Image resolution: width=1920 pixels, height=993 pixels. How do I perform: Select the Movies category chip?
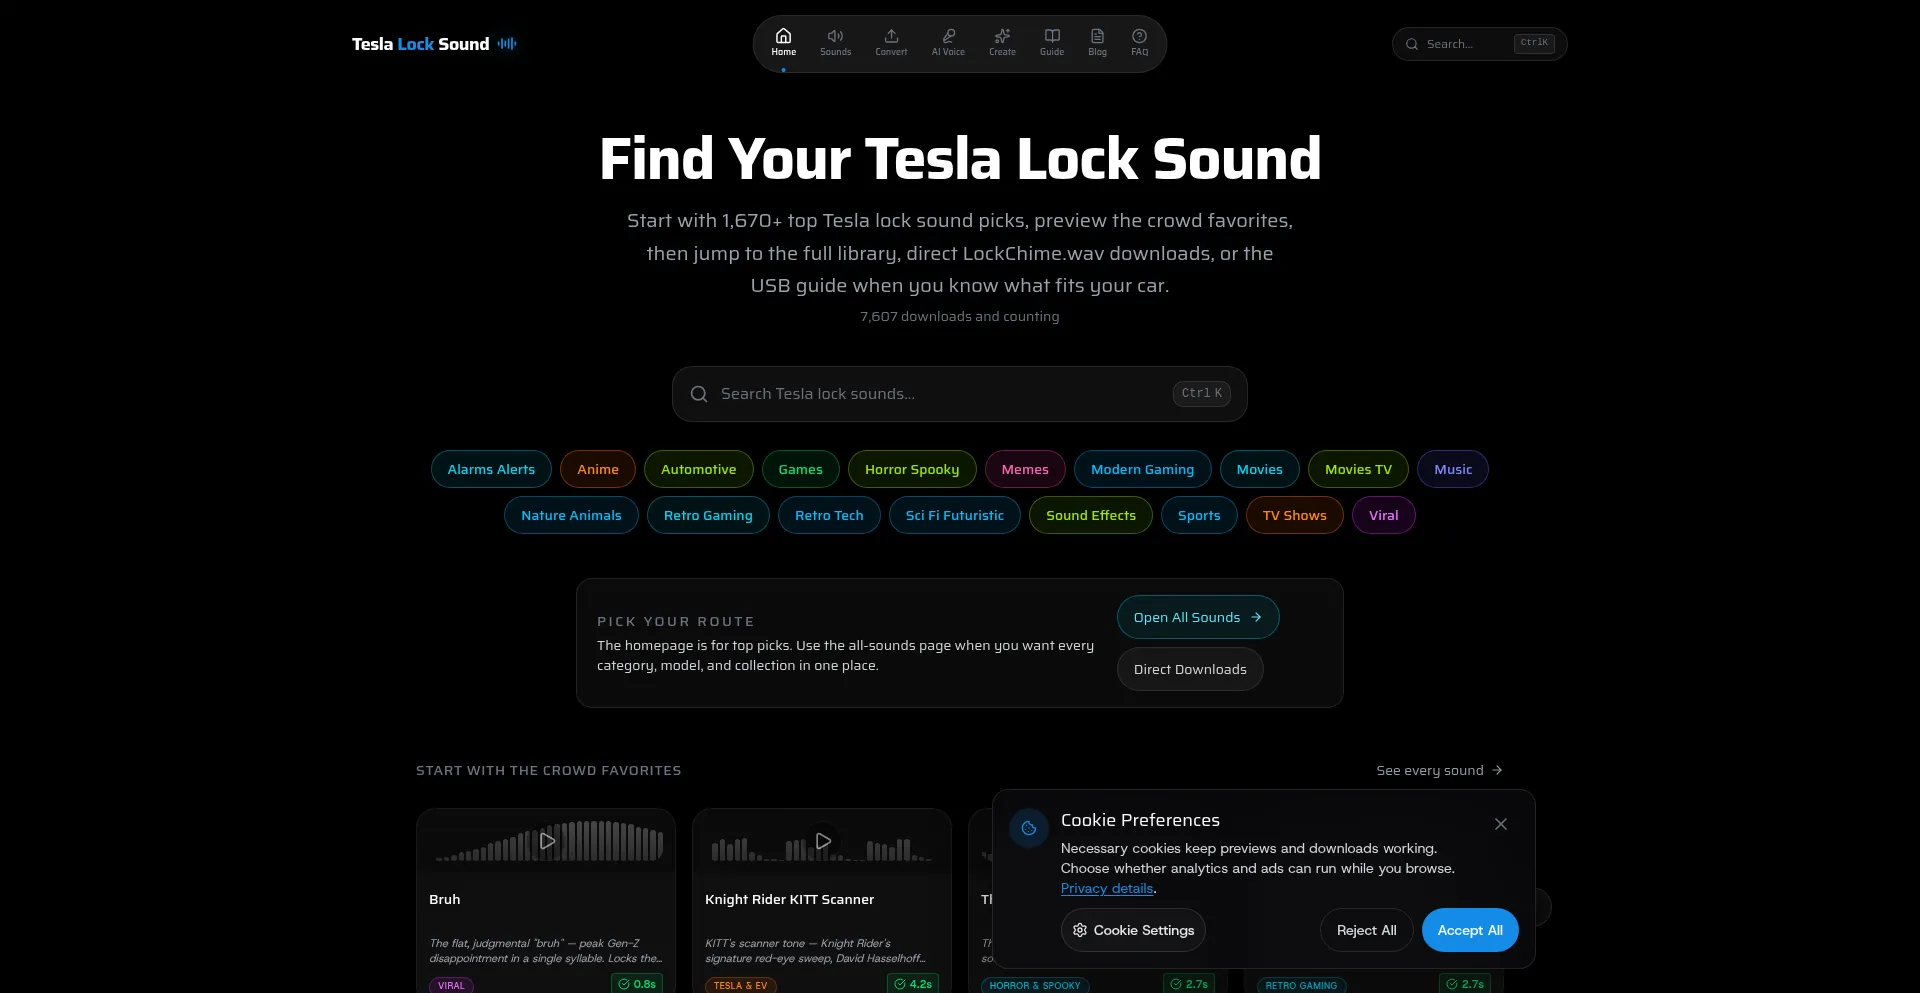[1259, 469]
